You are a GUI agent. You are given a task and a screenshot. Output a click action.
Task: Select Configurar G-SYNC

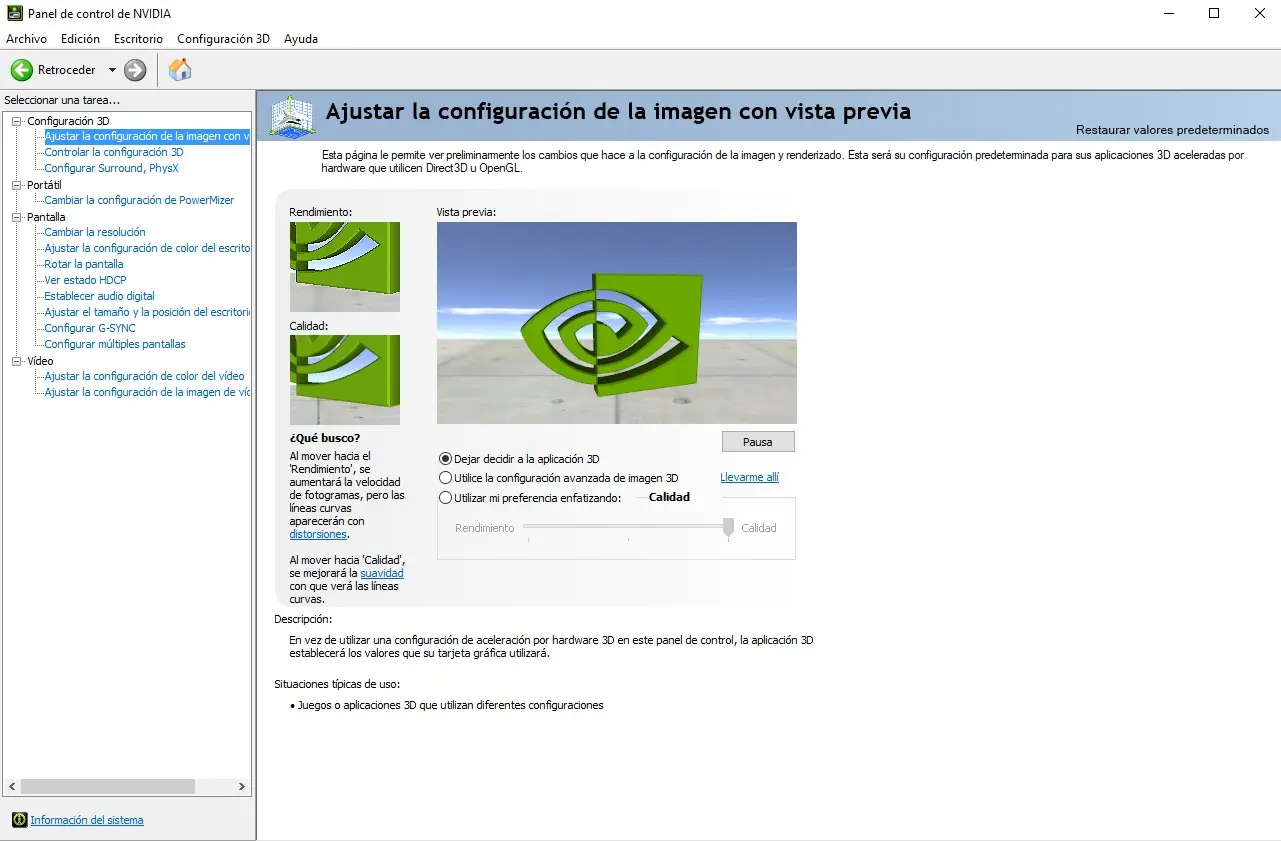click(90, 328)
